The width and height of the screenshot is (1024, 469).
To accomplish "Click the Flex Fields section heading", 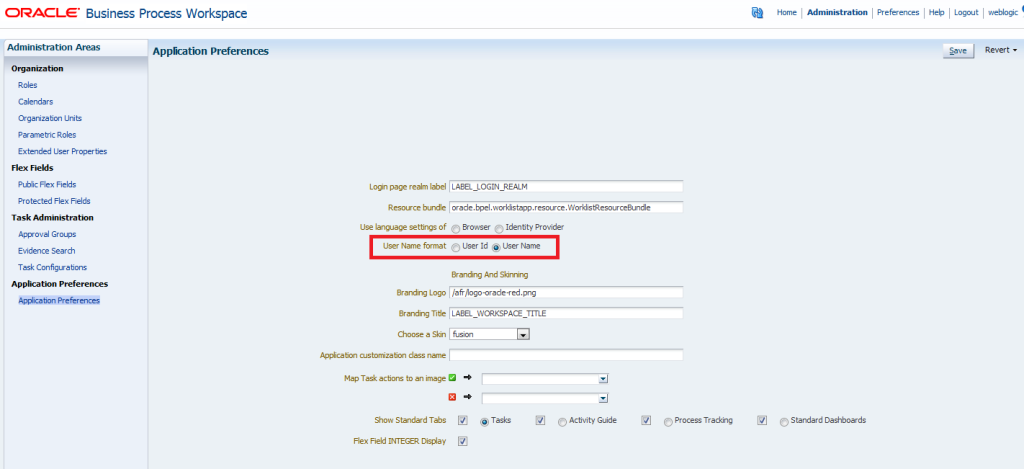I will tap(32, 167).
